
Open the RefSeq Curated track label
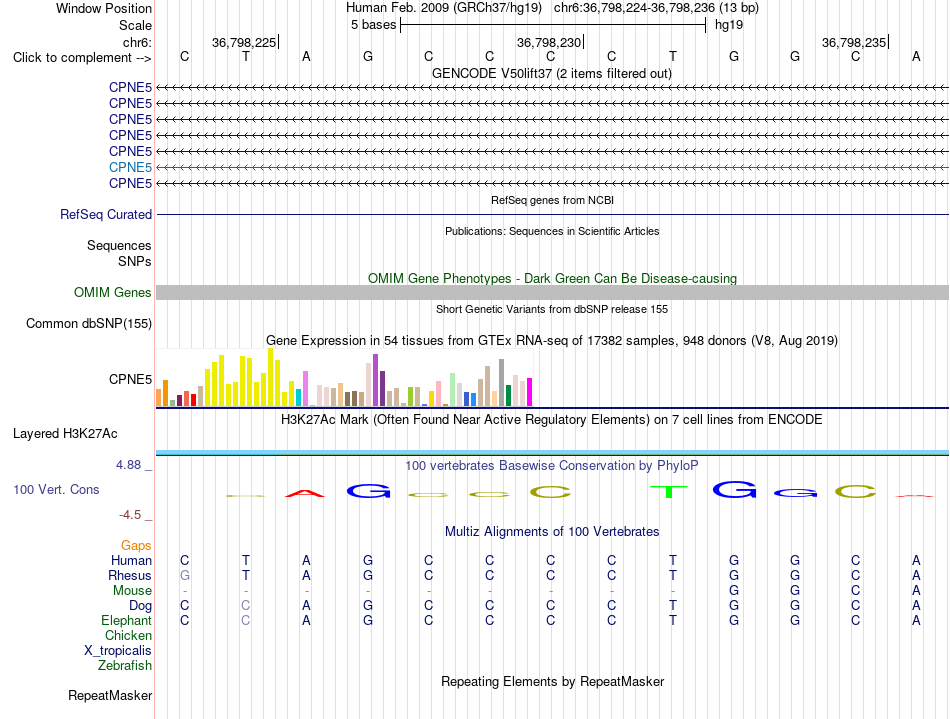106,214
